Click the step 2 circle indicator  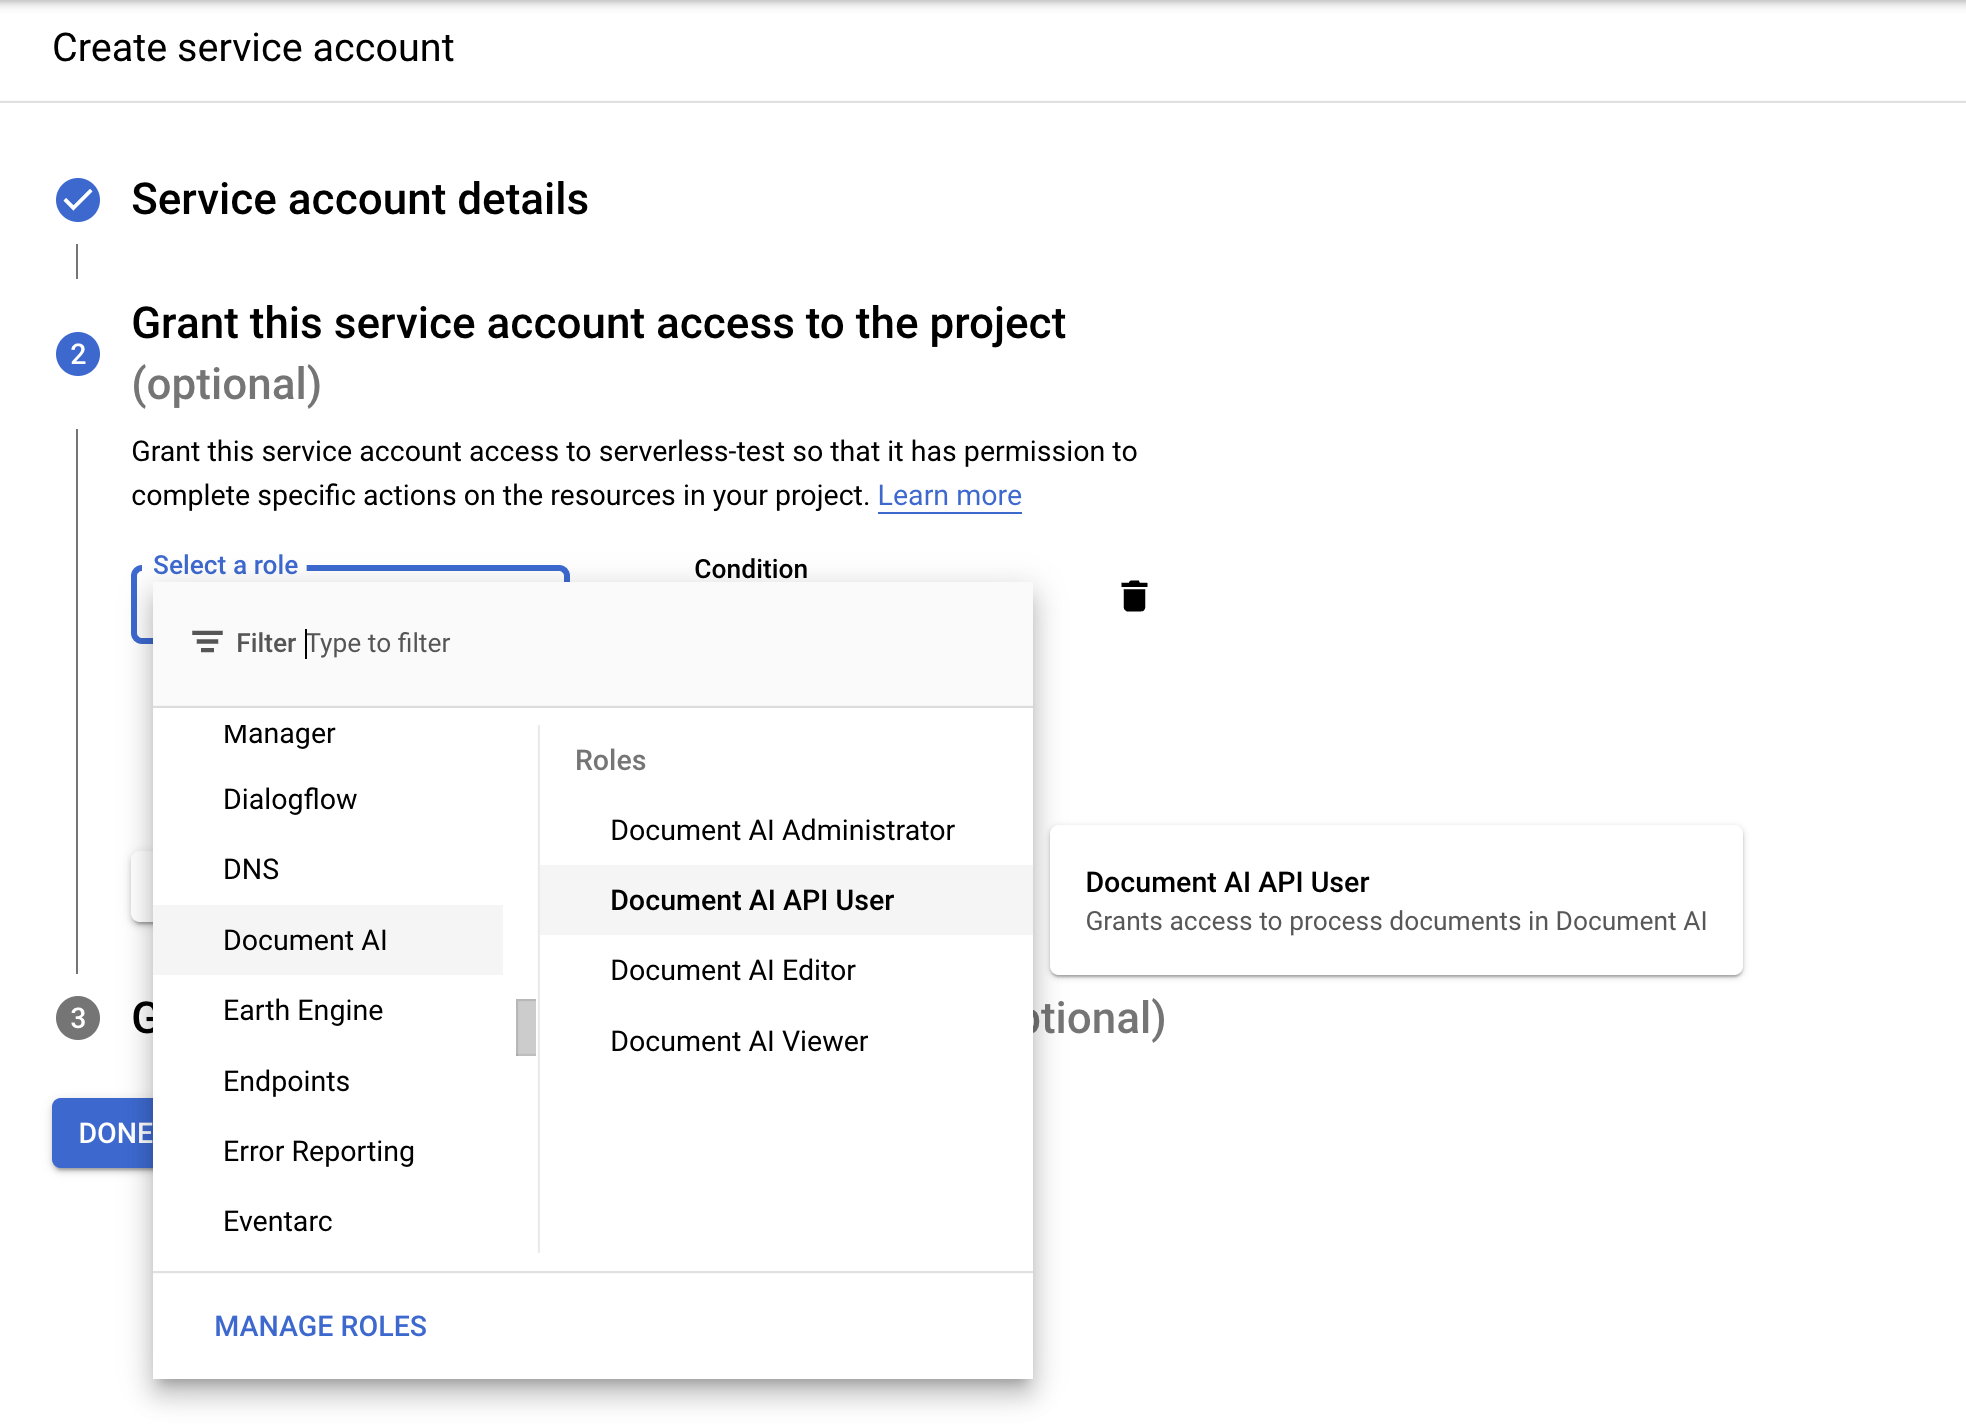(x=77, y=354)
